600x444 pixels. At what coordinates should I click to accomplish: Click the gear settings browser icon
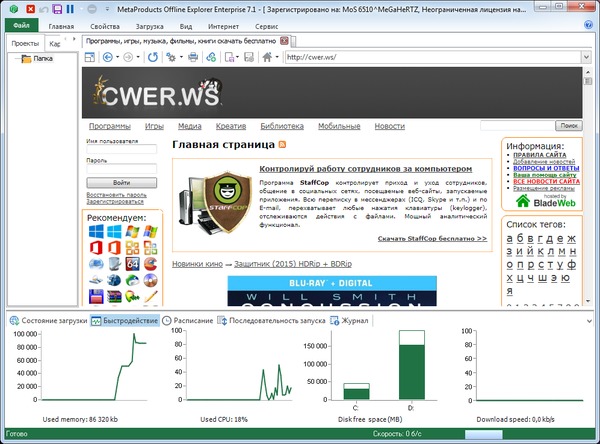click(171, 57)
